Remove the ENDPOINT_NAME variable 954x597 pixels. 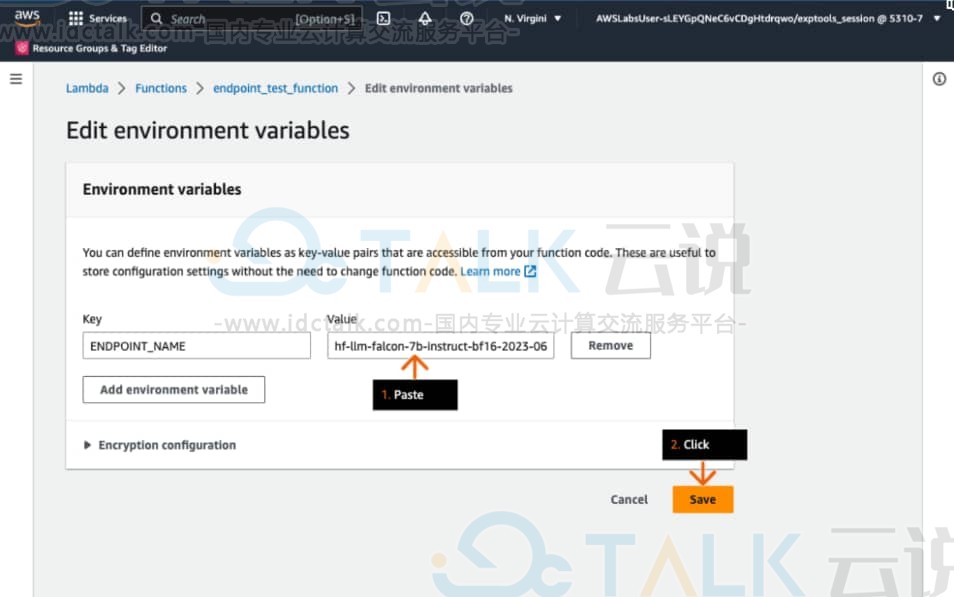(610, 345)
